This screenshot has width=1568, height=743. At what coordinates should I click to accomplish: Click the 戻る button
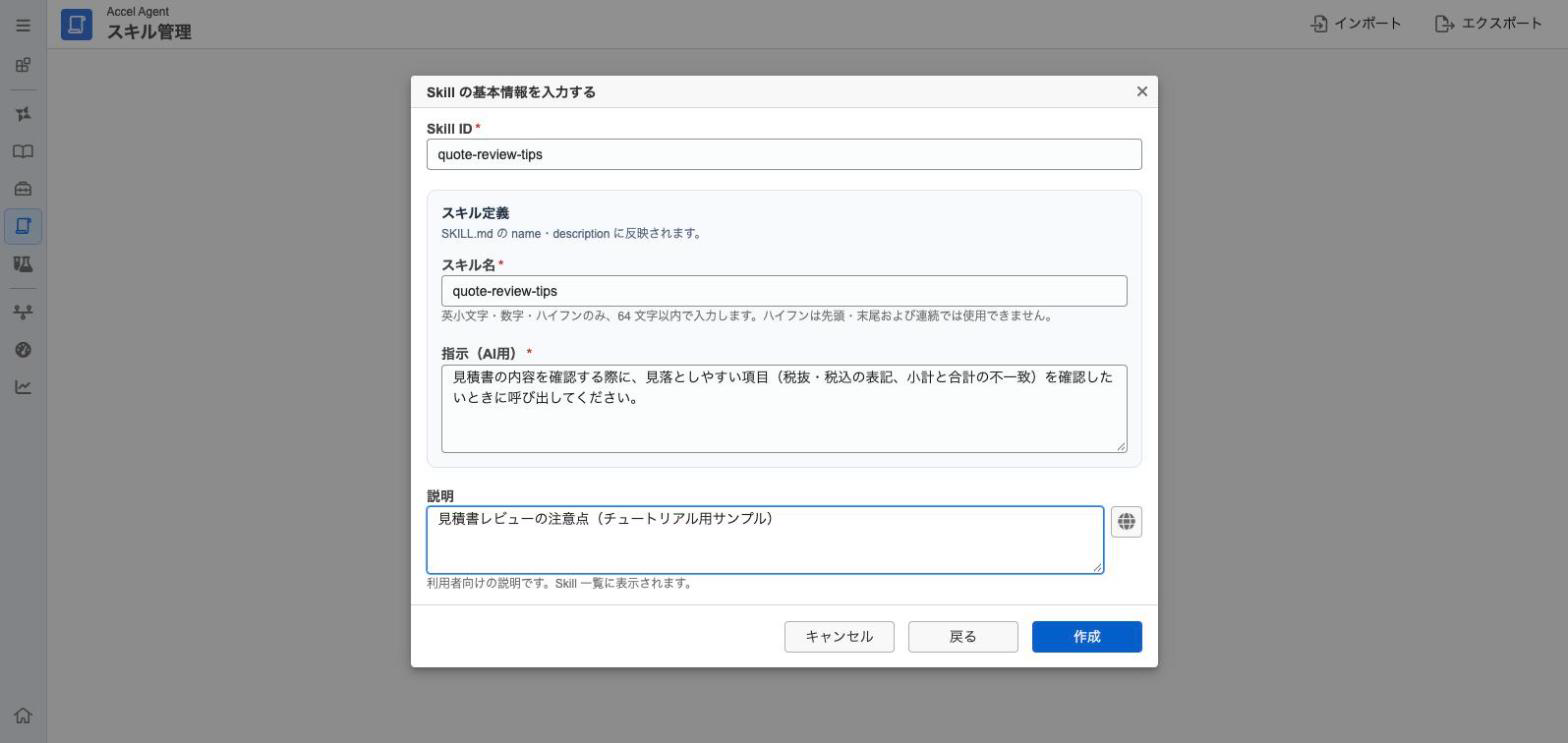[x=963, y=637]
